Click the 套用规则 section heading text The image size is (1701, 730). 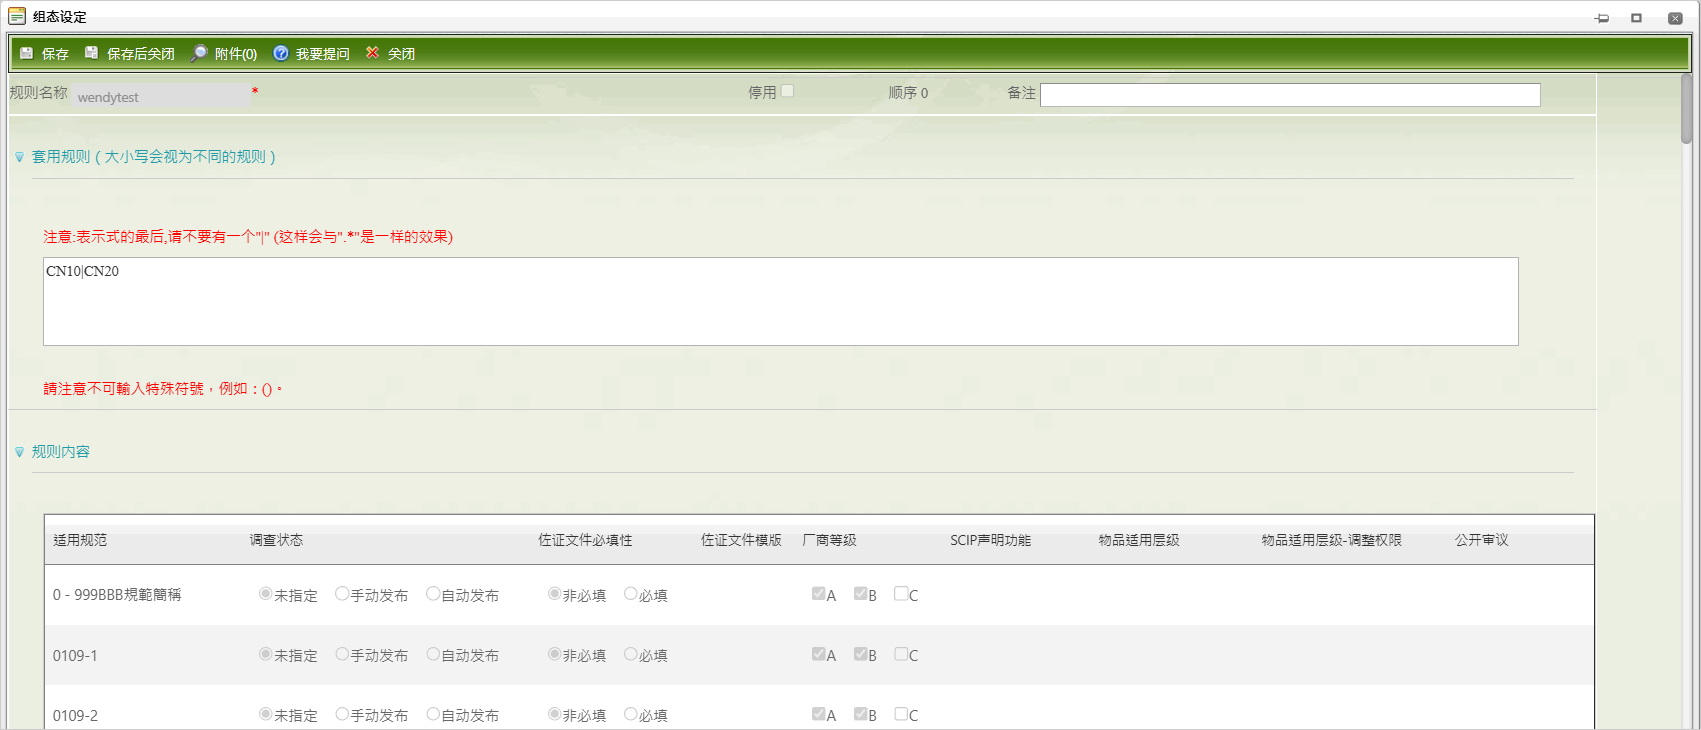(154, 157)
